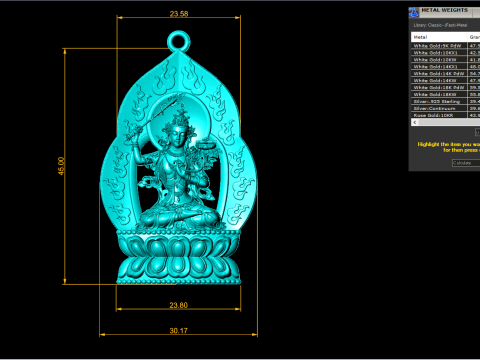480x360 pixels.
Task: Click the horizontal scrollbar left arrow
Action: (415, 122)
